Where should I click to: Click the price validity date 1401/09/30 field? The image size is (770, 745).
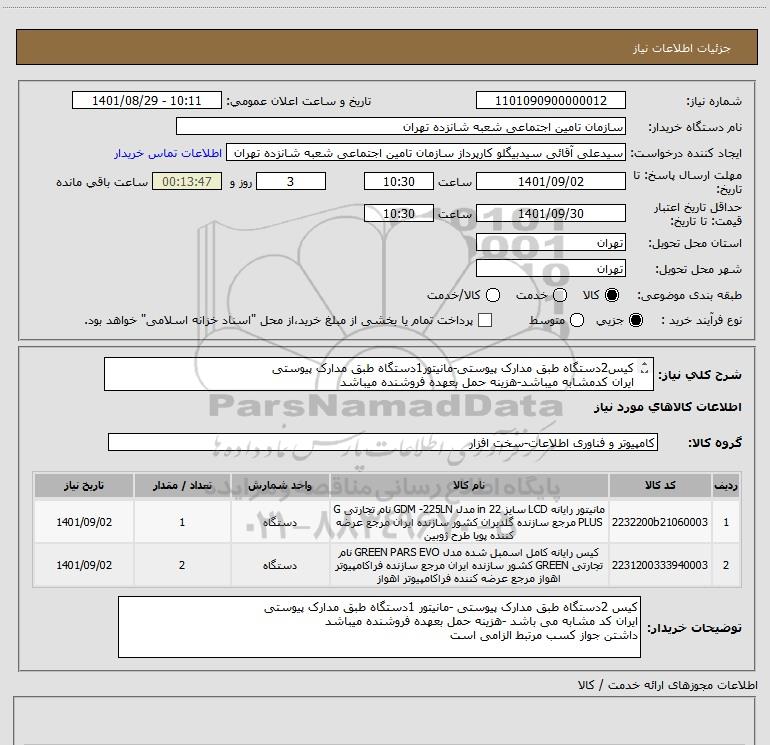[x=550, y=213]
